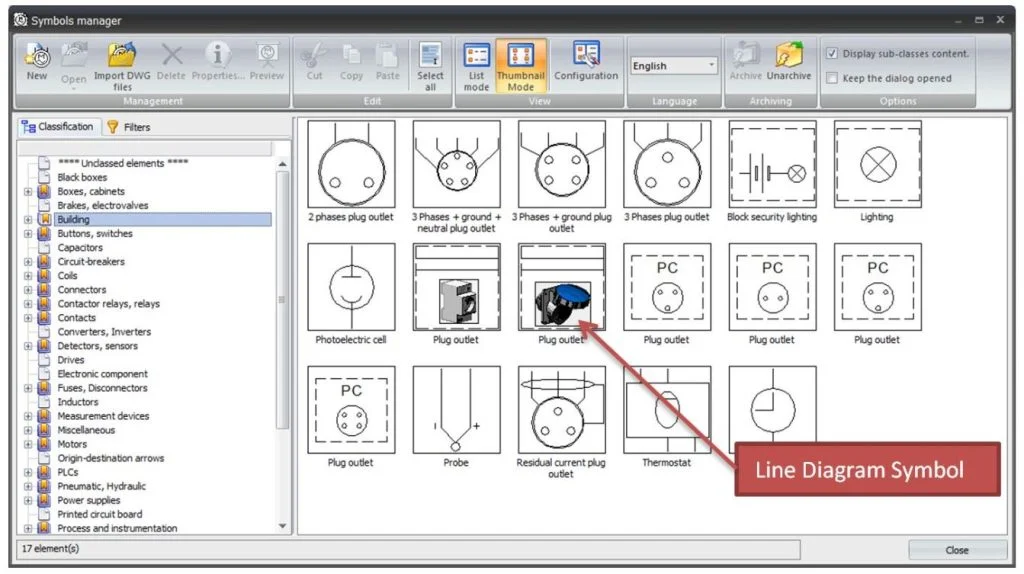Click tree scrollbar up arrow
Image resolution: width=1024 pixels, height=574 pixels.
pyautogui.click(x=283, y=164)
